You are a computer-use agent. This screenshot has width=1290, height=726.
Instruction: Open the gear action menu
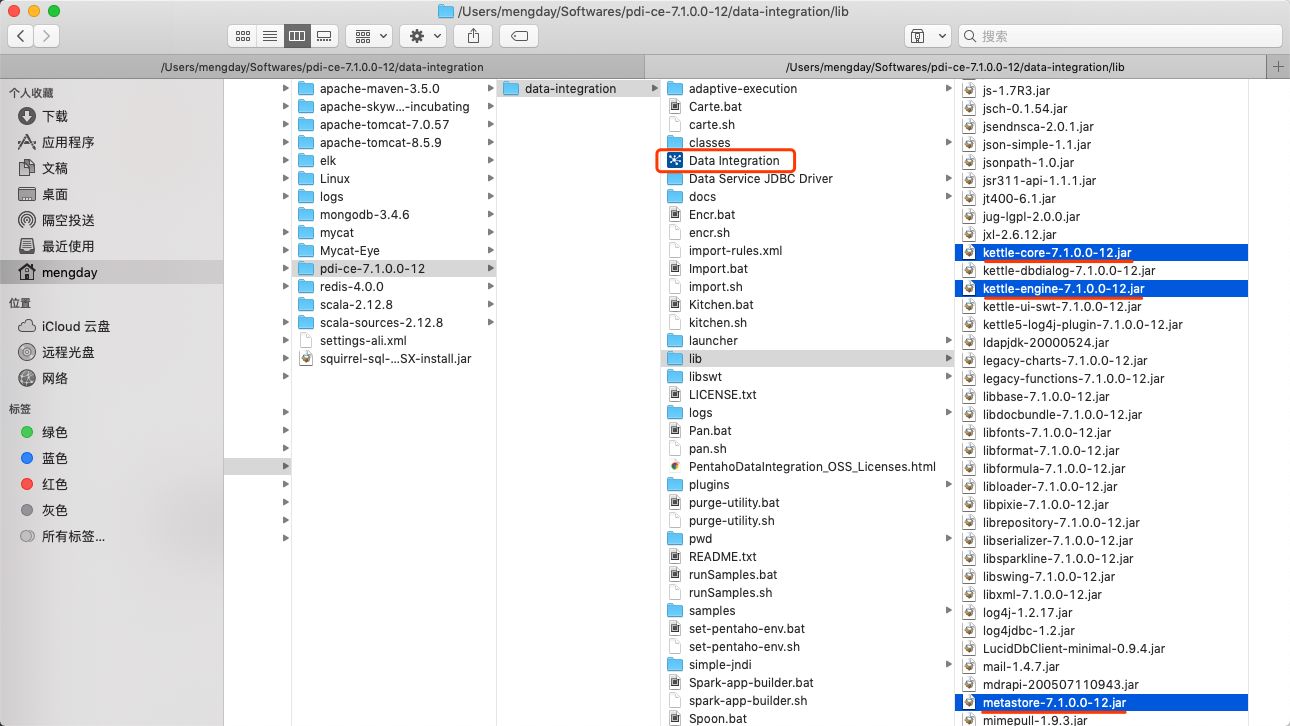pyautogui.click(x=423, y=36)
